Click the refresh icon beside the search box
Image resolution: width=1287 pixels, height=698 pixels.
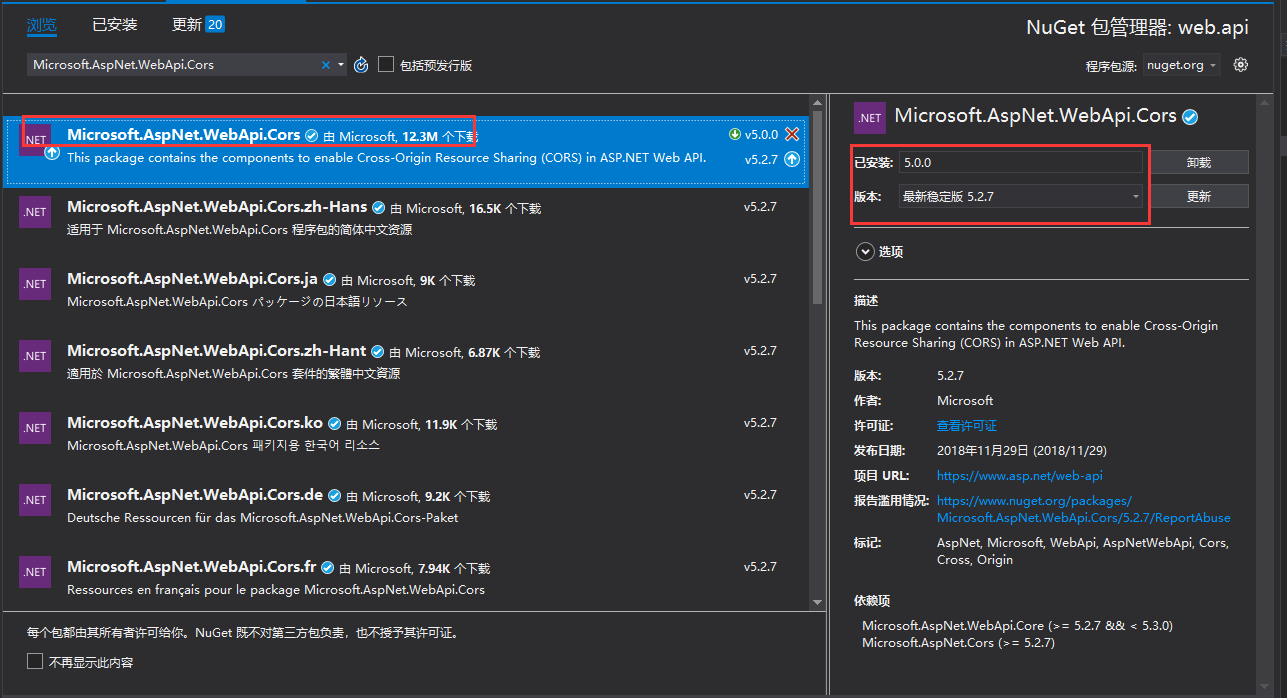coord(361,65)
